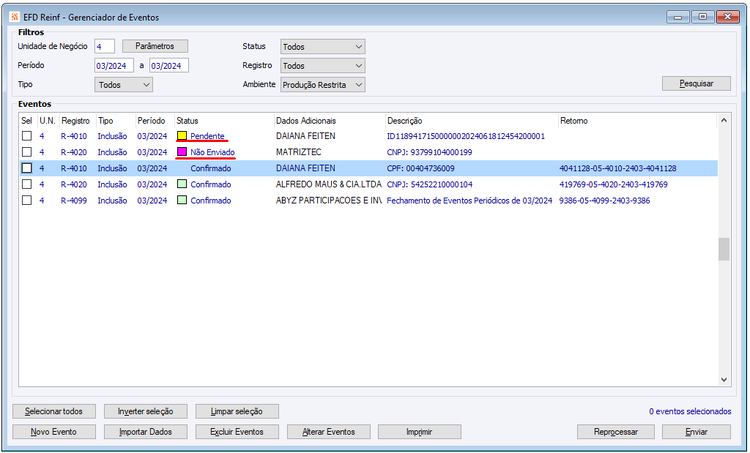Click the EFD Reinf app icon in title bar

[x=15, y=17]
